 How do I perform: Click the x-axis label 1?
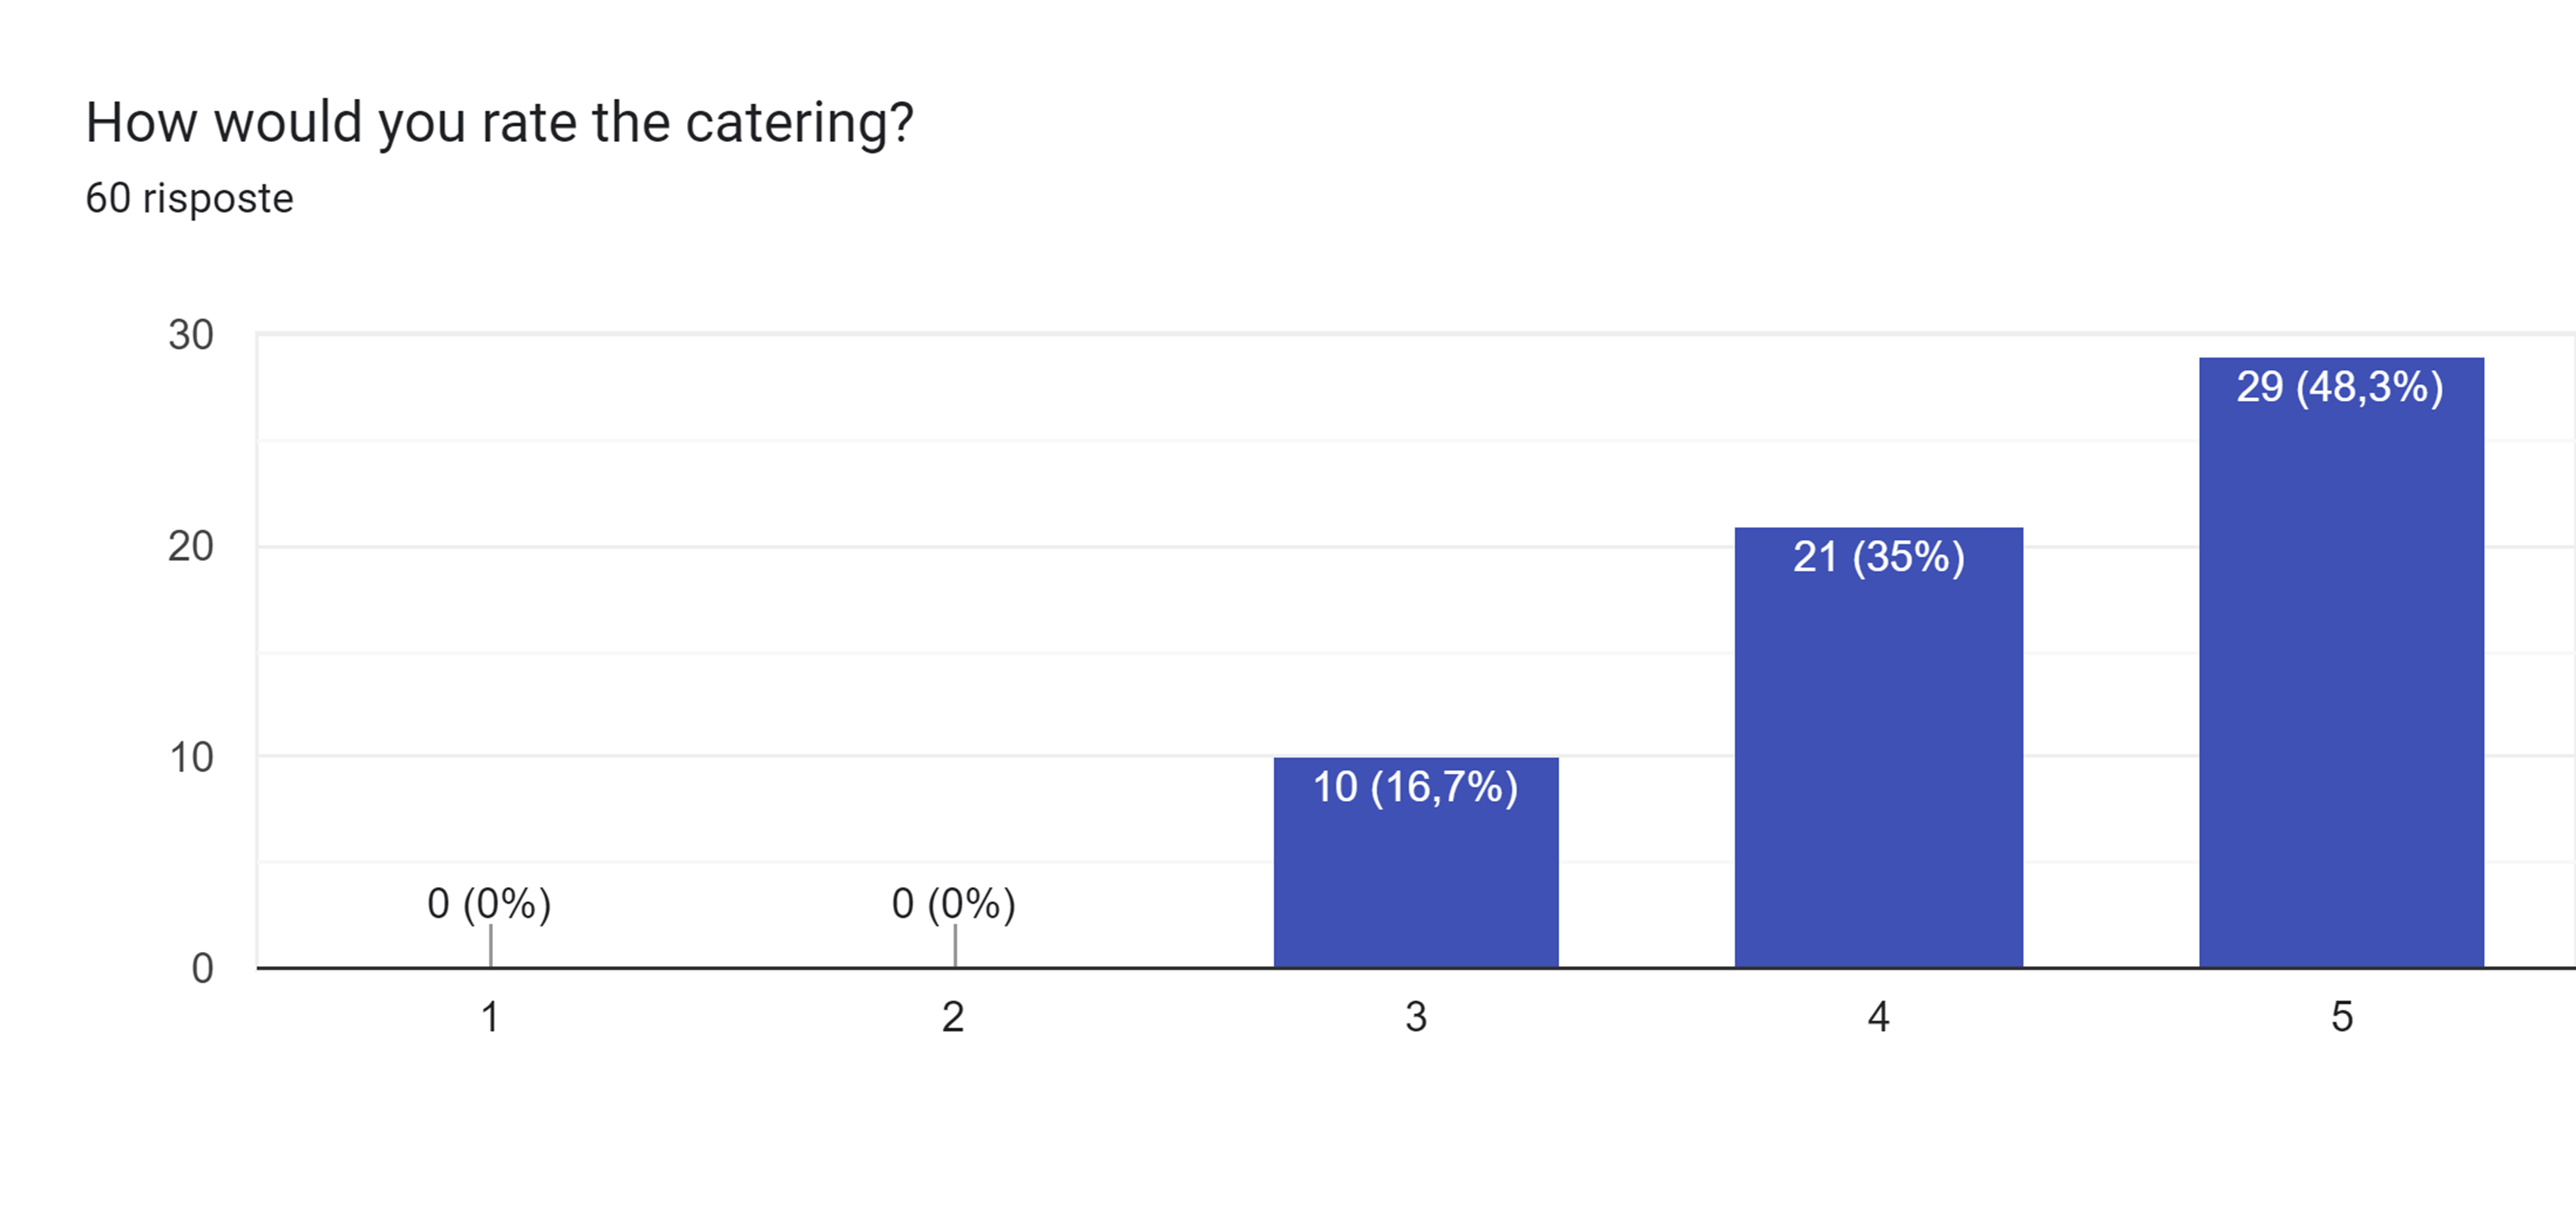click(490, 1017)
